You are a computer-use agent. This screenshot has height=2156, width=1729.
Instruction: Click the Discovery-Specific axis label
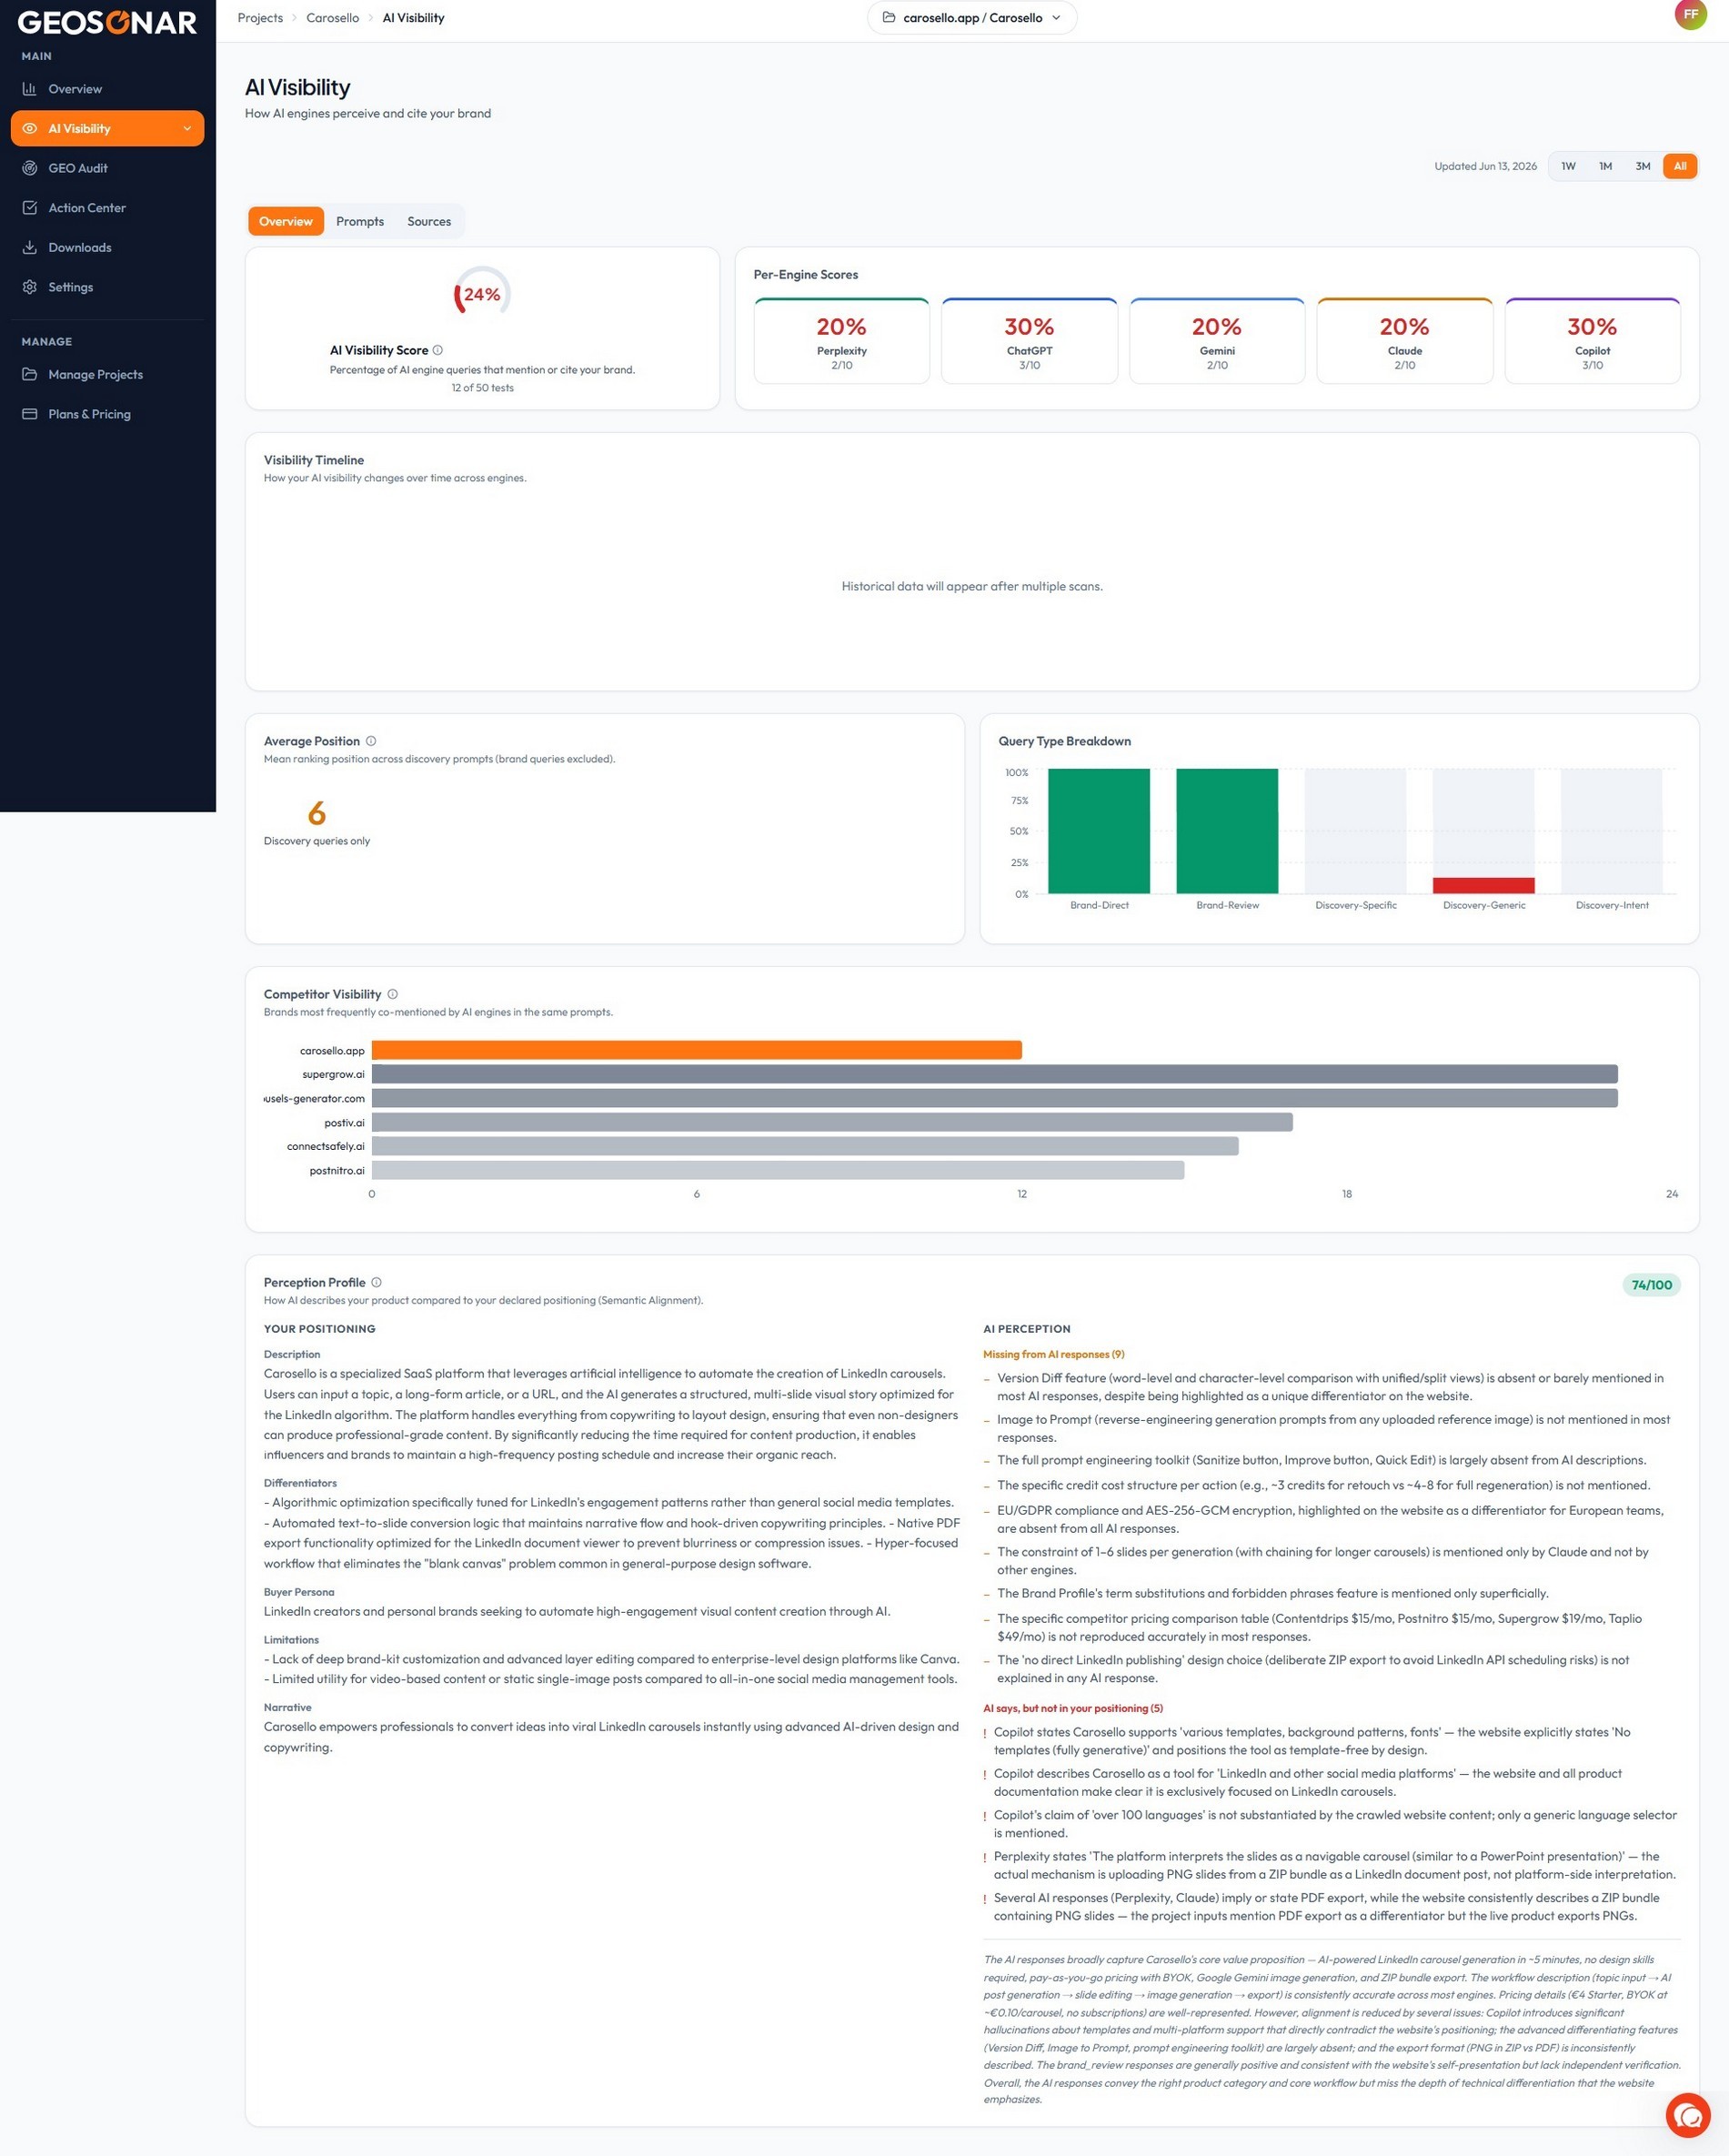click(1355, 905)
